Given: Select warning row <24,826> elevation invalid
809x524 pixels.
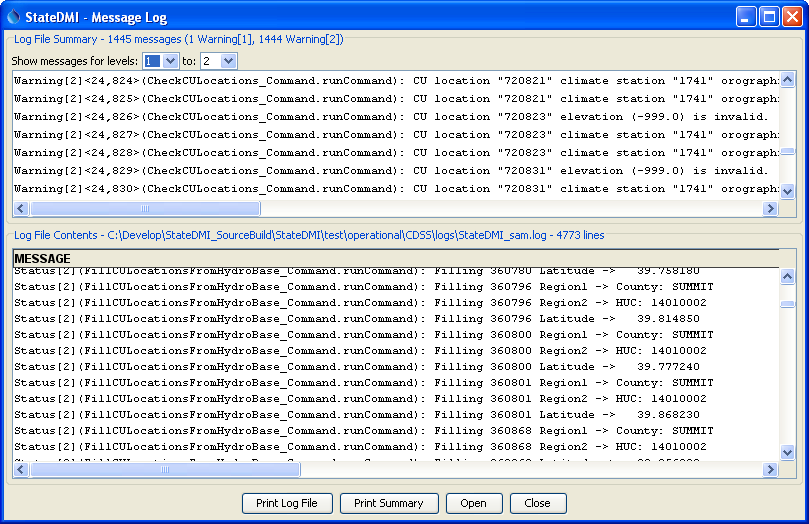Looking at the screenshot, I should [x=396, y=117].
